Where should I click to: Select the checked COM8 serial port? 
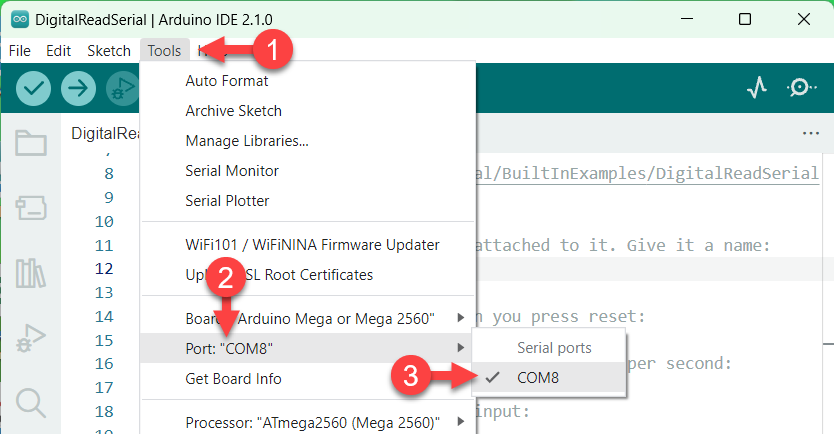tap(548, 378)
